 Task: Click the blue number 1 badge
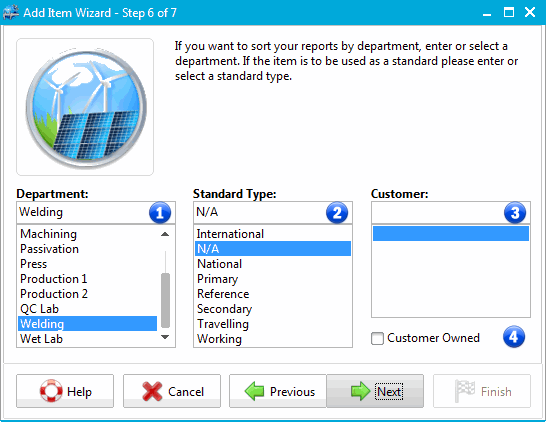click(x=160, y=213)
